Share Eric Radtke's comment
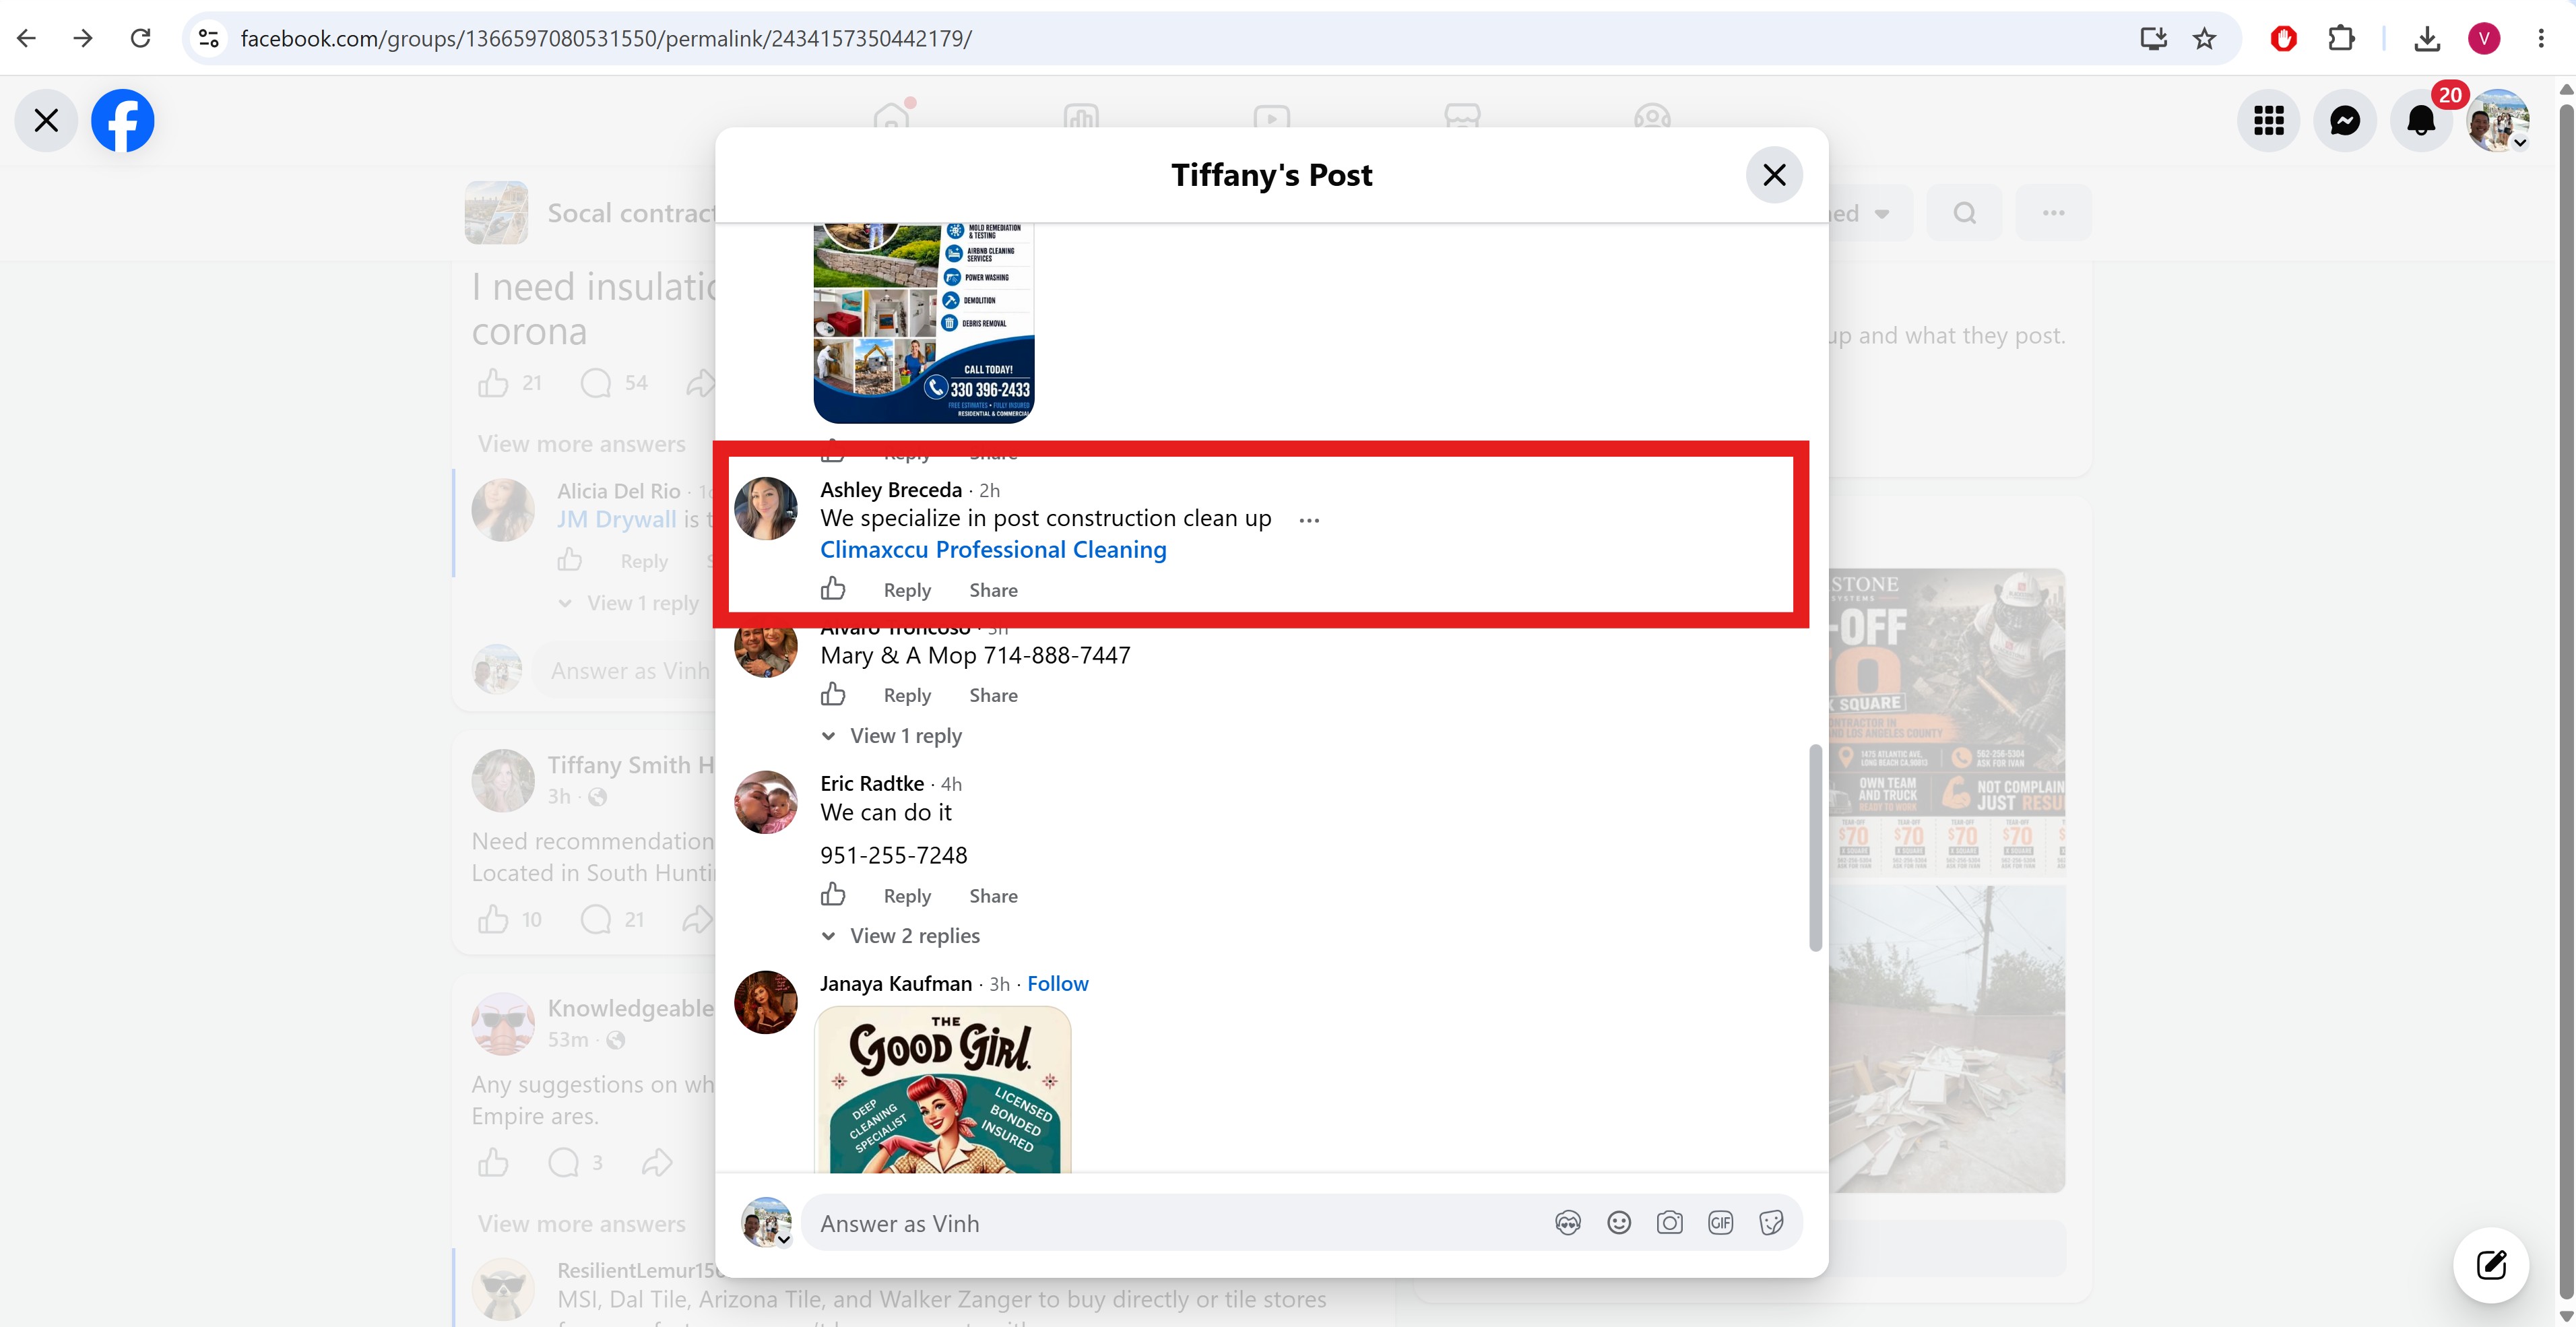 coord(993,896)
